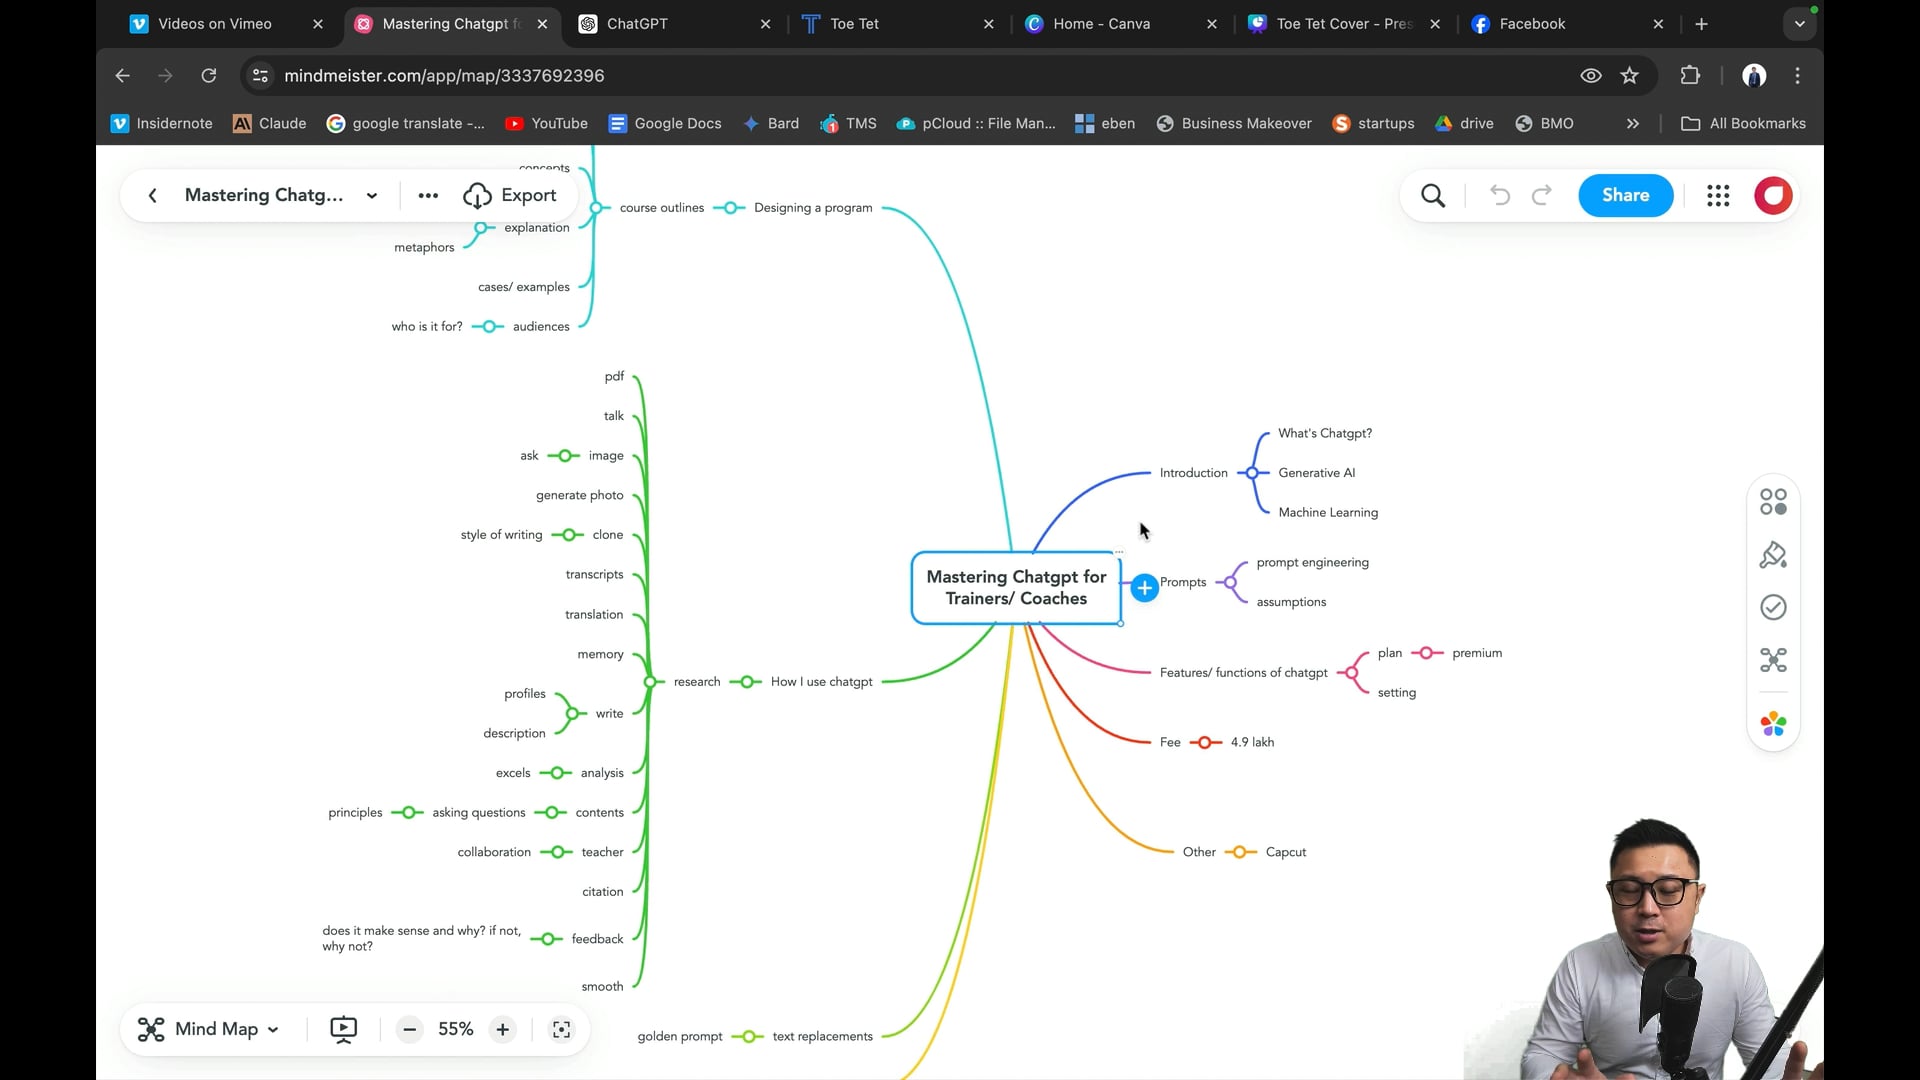1920x1080 pixels.
Task: Open the Google Docs bookmark
Action: tap(665, 124)
